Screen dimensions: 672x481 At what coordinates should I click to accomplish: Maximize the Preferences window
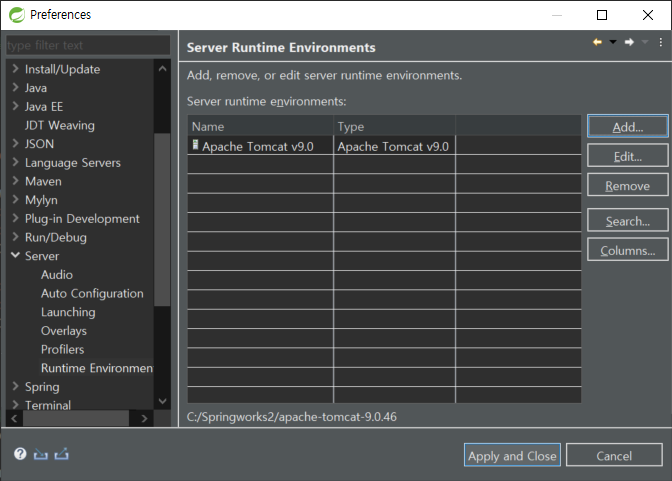pos(602,15)
